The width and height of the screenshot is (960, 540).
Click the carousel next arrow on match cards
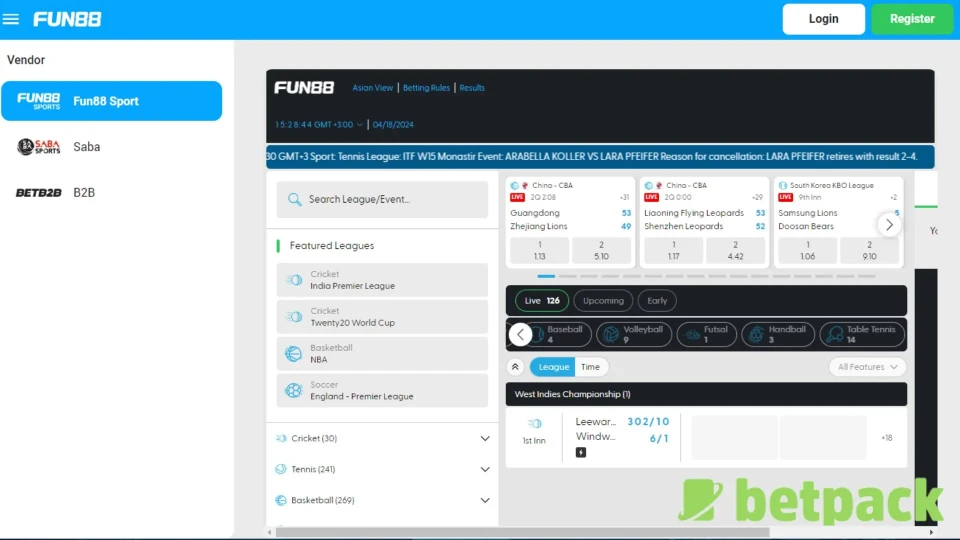(x=889, y=225)
